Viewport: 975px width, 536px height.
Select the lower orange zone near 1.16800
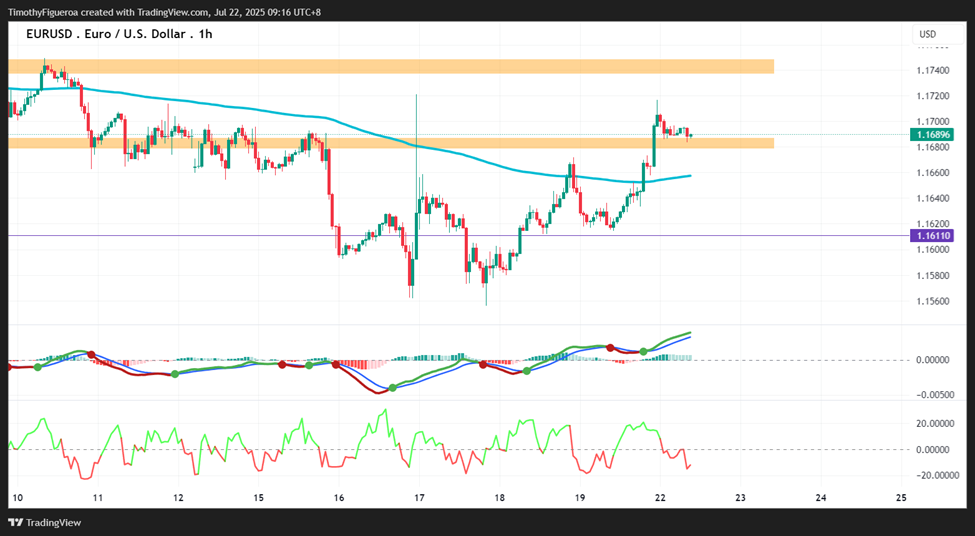click(391, 144)
